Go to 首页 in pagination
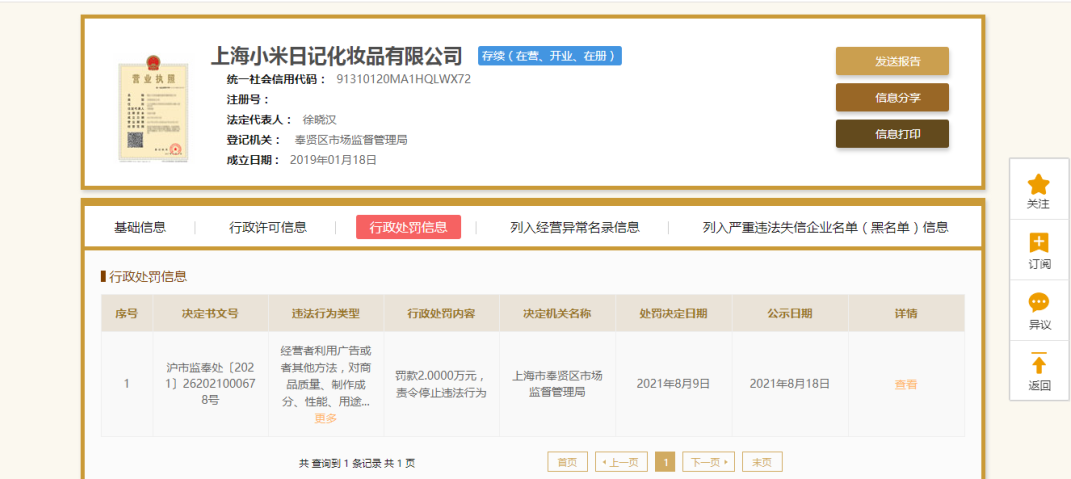1071x479 pixels. [x=567, y=463]
